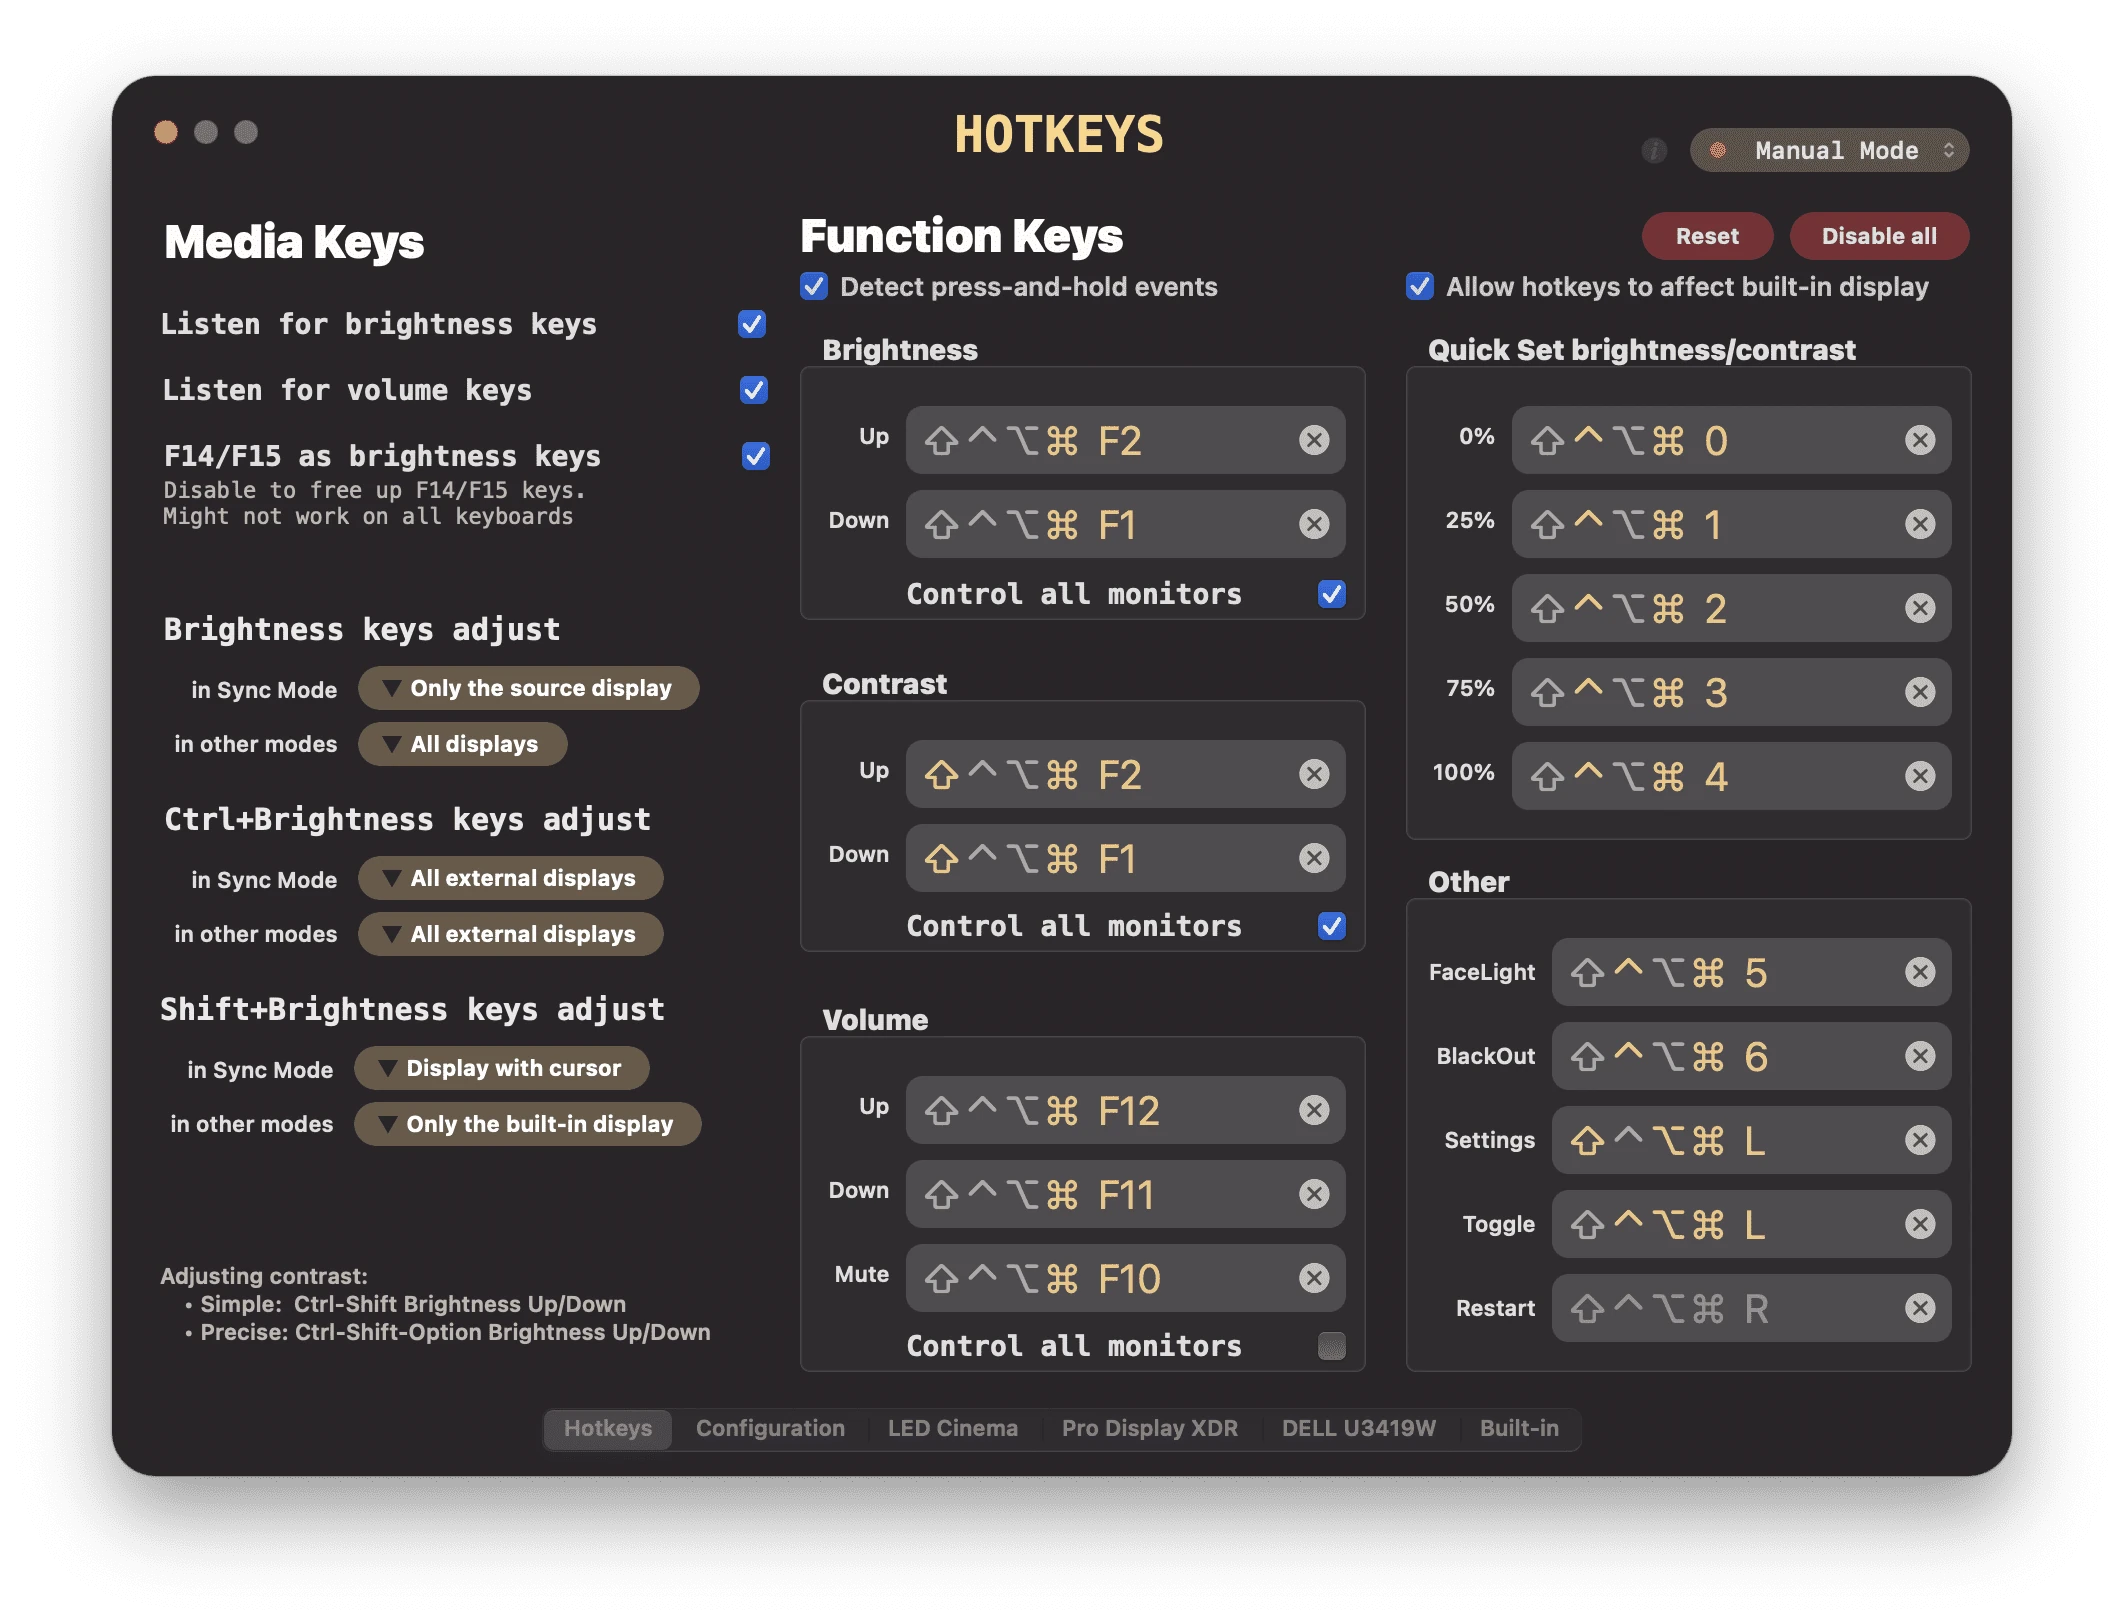2124x1624 pixels.
Task: Toggle Listen for brightness keys checkbox
Action: click(752, 324)
